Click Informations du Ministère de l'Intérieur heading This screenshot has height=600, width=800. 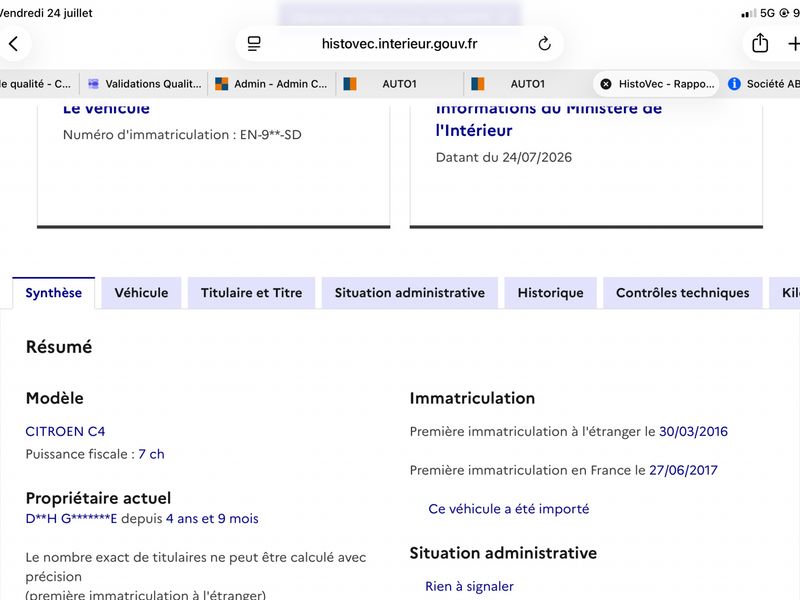(548, 119)
